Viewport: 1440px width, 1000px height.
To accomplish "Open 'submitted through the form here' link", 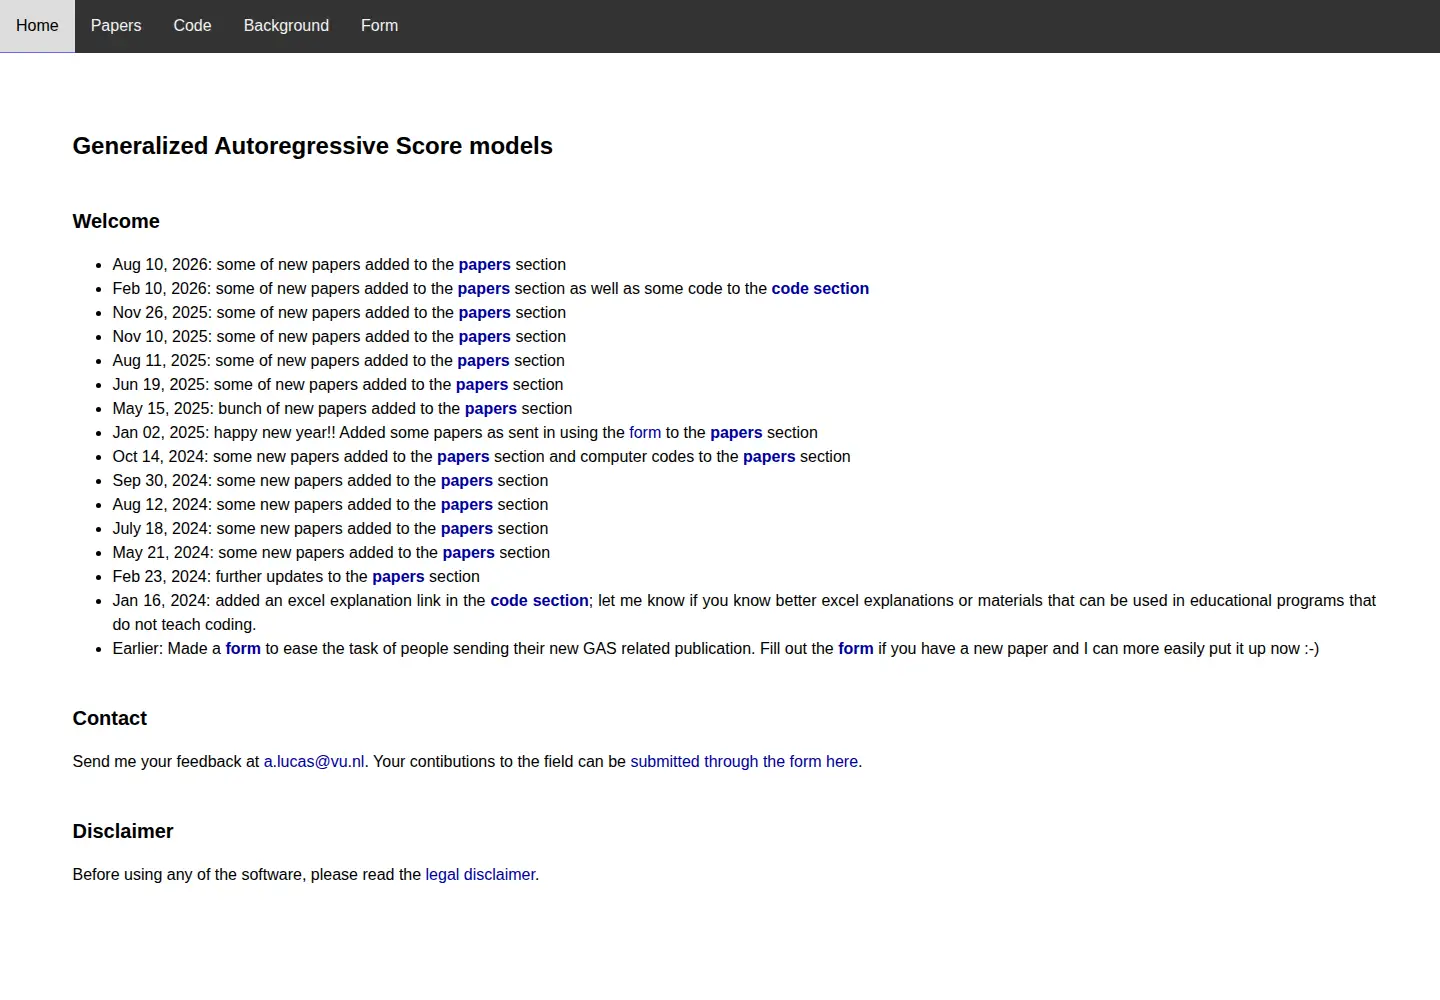I will click(x=744, y=762).
